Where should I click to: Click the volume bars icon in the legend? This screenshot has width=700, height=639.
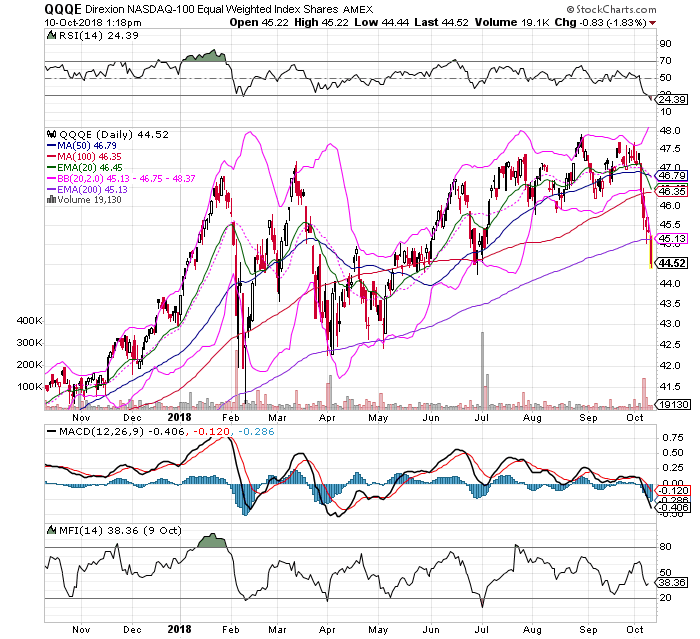click(x=51, y=199)
